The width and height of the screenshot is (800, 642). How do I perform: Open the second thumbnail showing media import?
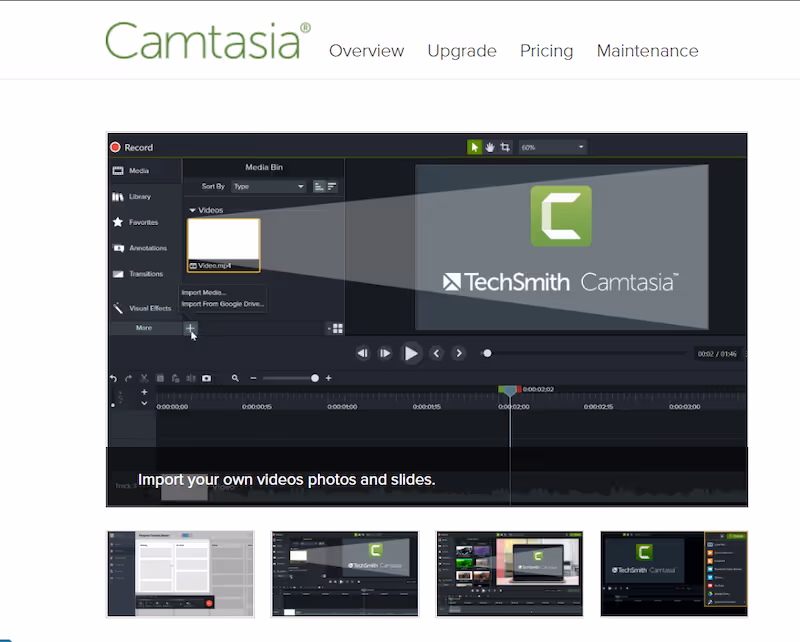345,574
